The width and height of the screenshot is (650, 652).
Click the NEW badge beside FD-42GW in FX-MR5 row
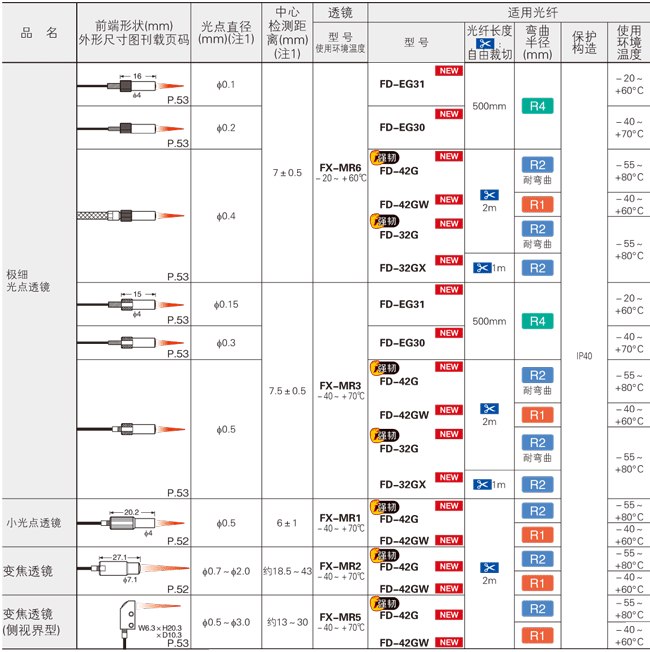click(x=449, y=642)
